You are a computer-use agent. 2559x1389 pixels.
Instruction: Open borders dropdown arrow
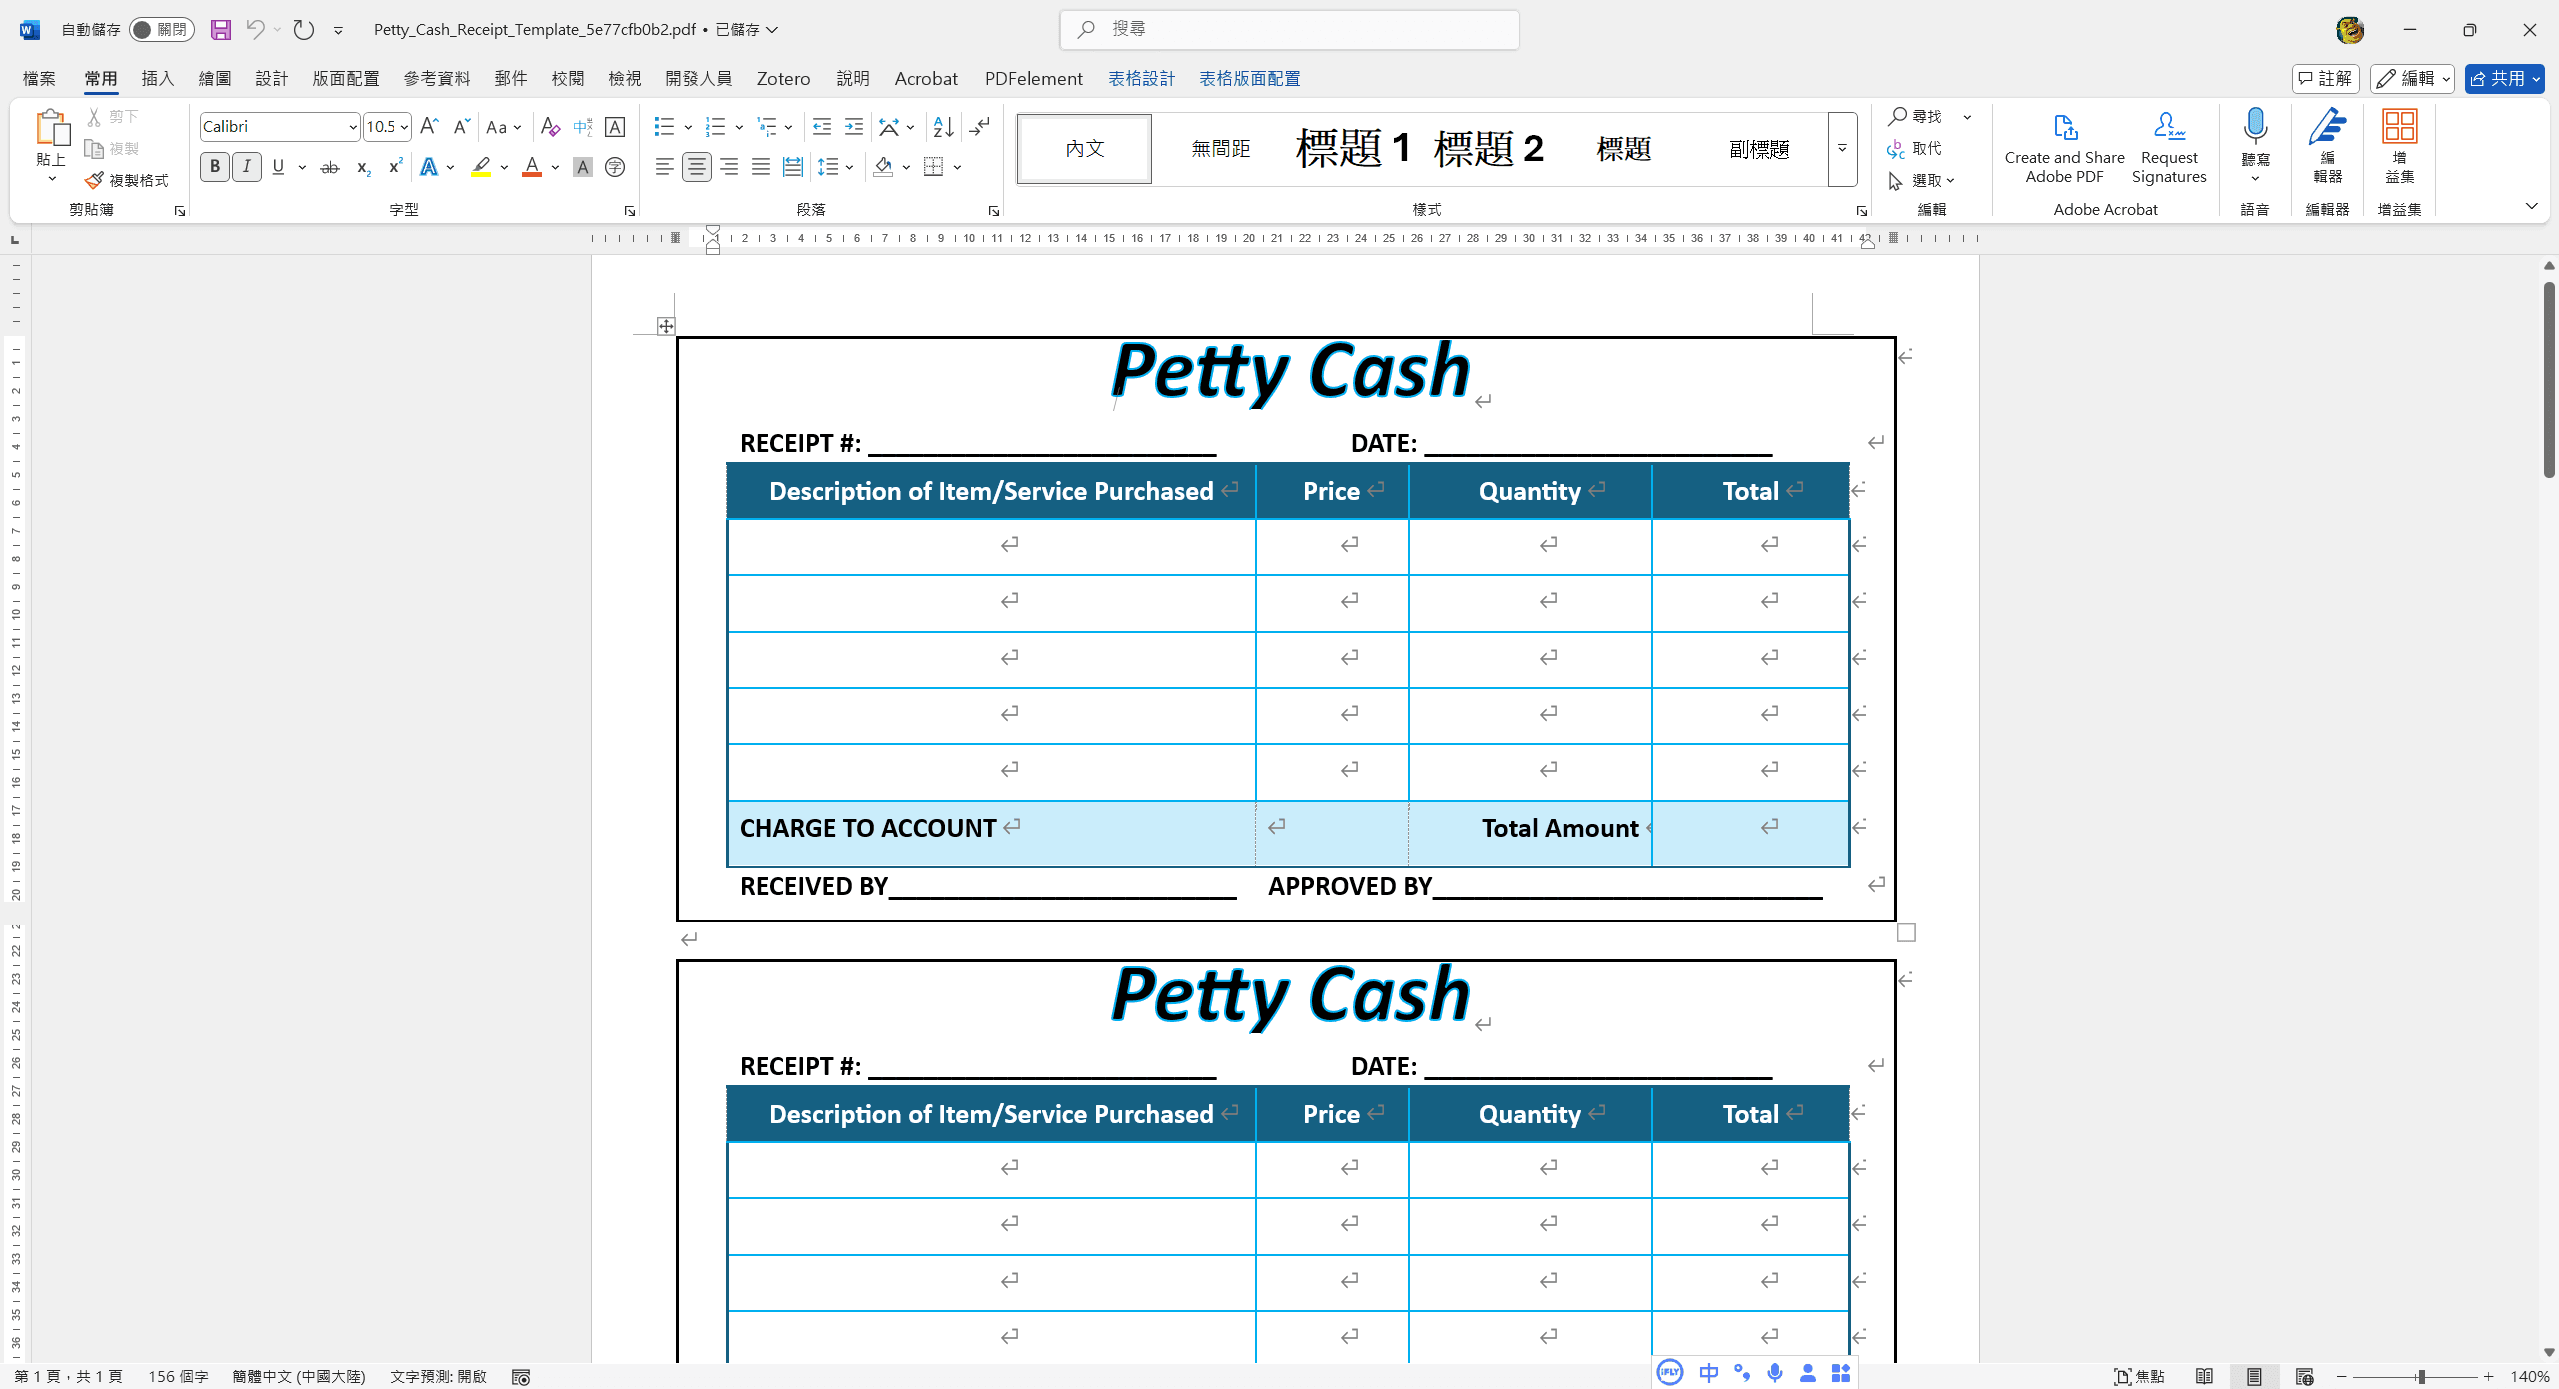click(x=957, y=167)
